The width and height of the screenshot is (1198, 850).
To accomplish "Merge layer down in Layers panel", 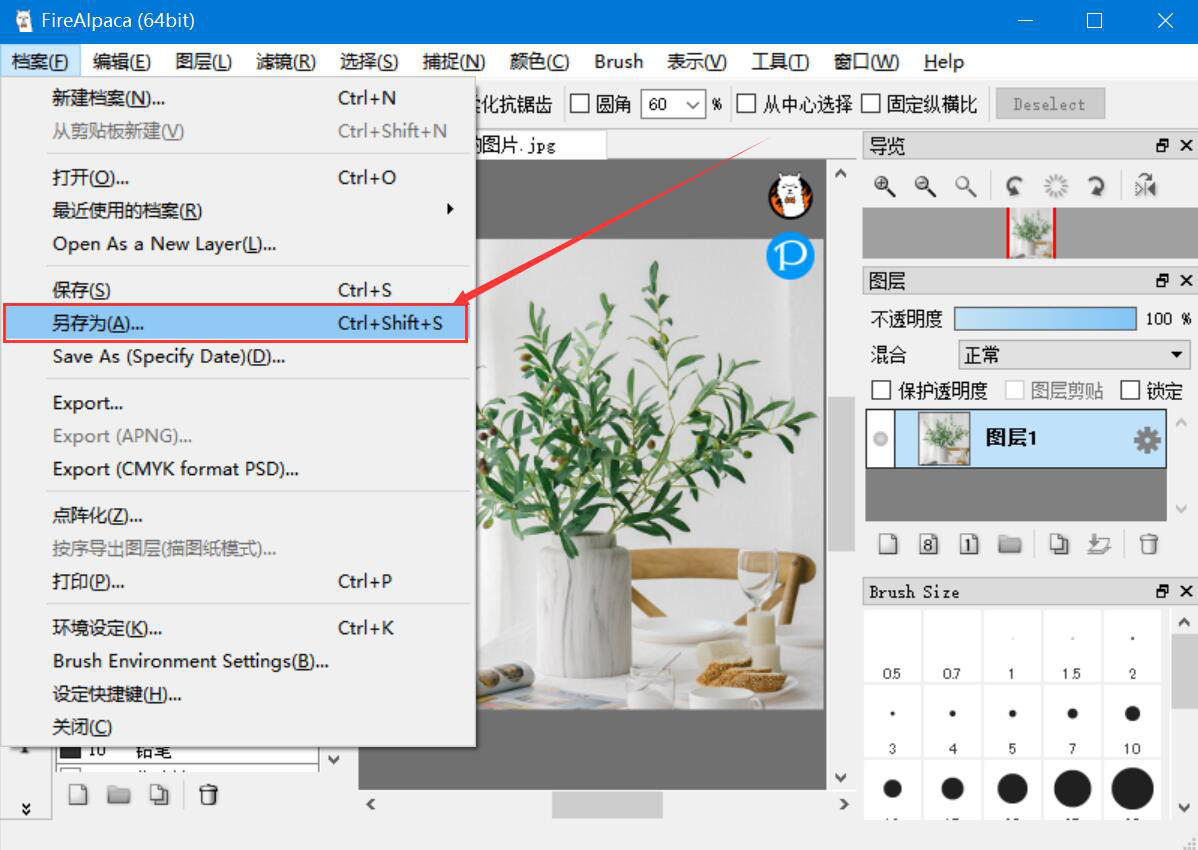I will [1099, 544].
